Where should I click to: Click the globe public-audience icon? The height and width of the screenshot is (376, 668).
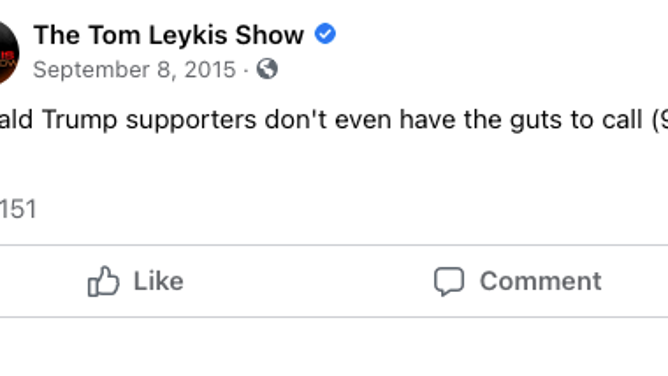267,69
